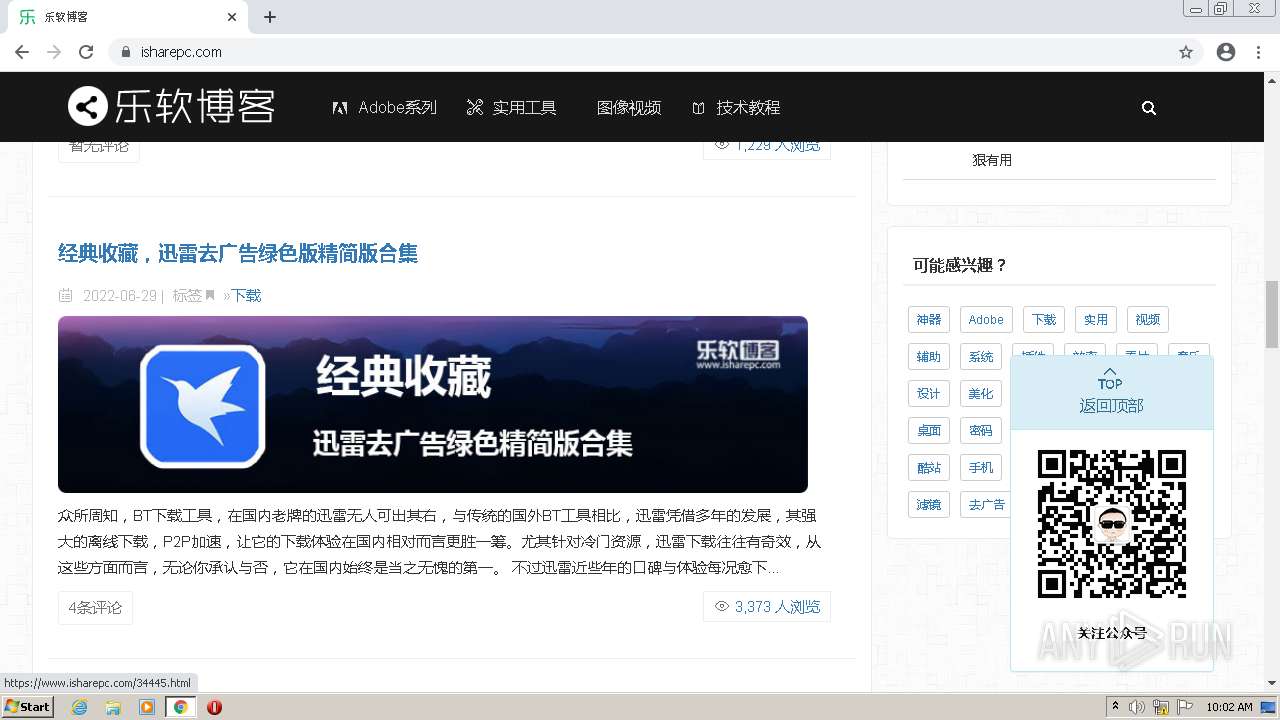Bookmark this page with the star icon

click(1186, 52)
